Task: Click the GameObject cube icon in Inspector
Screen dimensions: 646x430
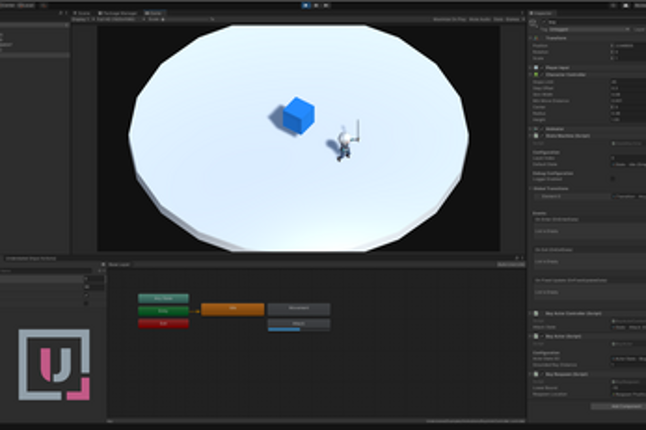Action: click(x=533, y=21)
